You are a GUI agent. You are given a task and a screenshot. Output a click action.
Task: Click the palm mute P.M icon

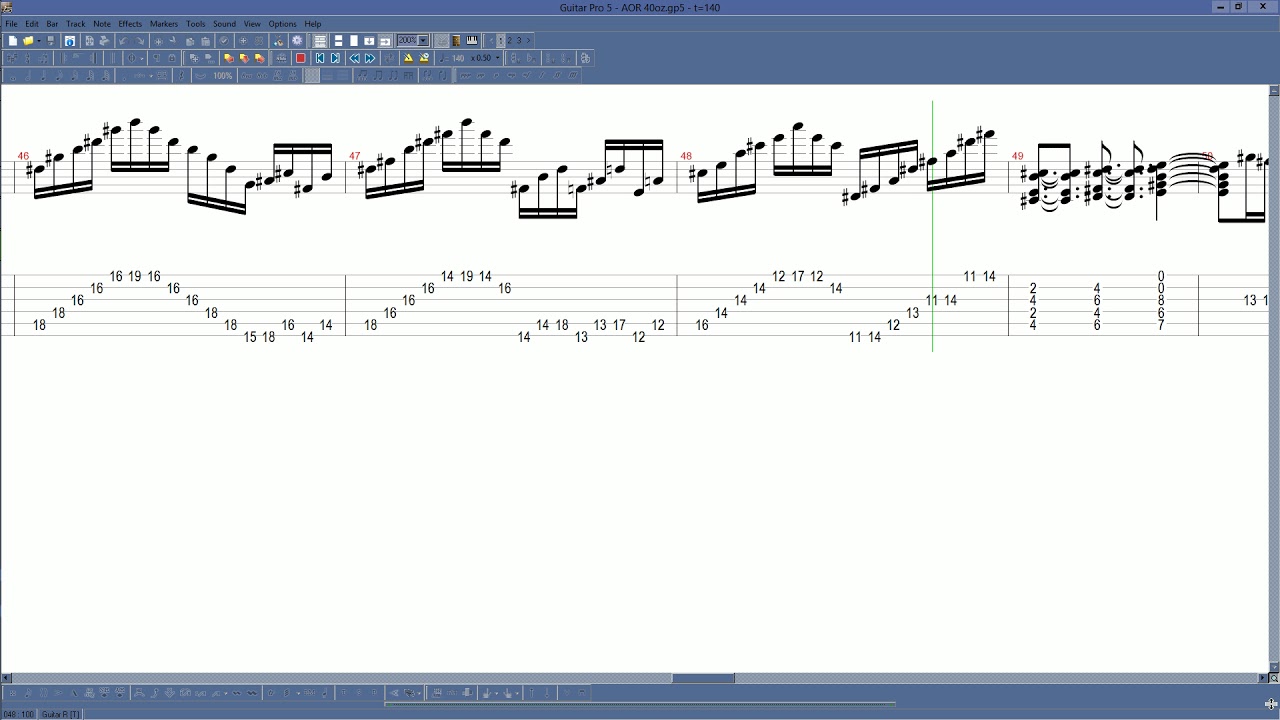coord(309,692)
